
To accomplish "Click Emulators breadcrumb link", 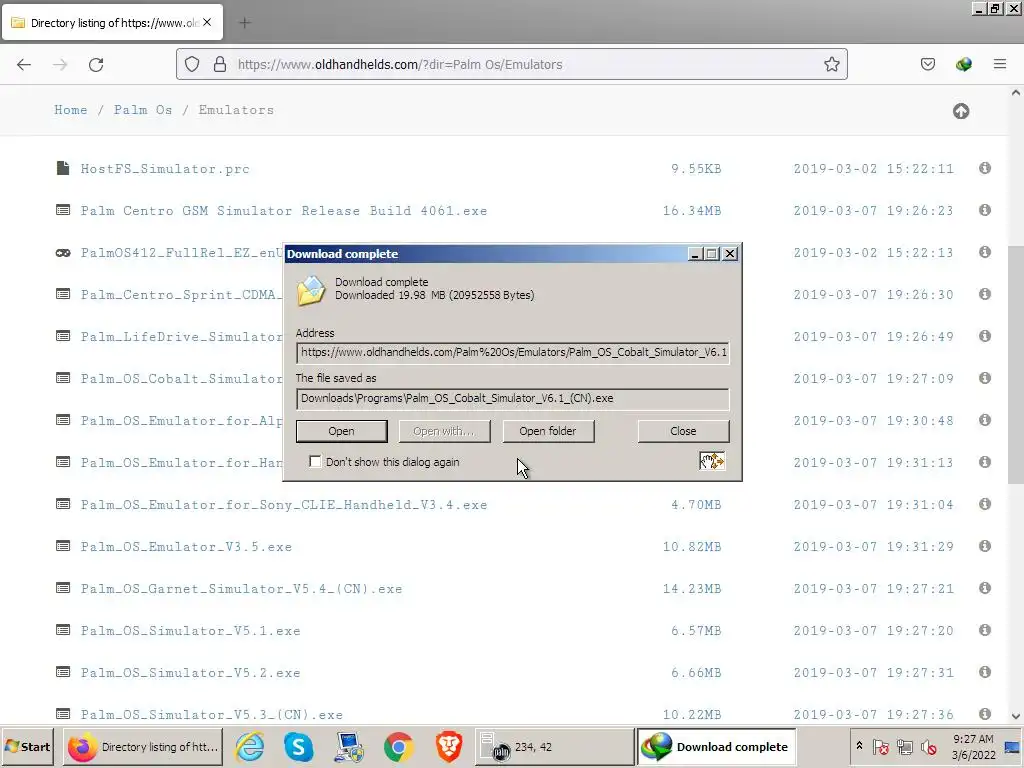I will pos(236,110).
